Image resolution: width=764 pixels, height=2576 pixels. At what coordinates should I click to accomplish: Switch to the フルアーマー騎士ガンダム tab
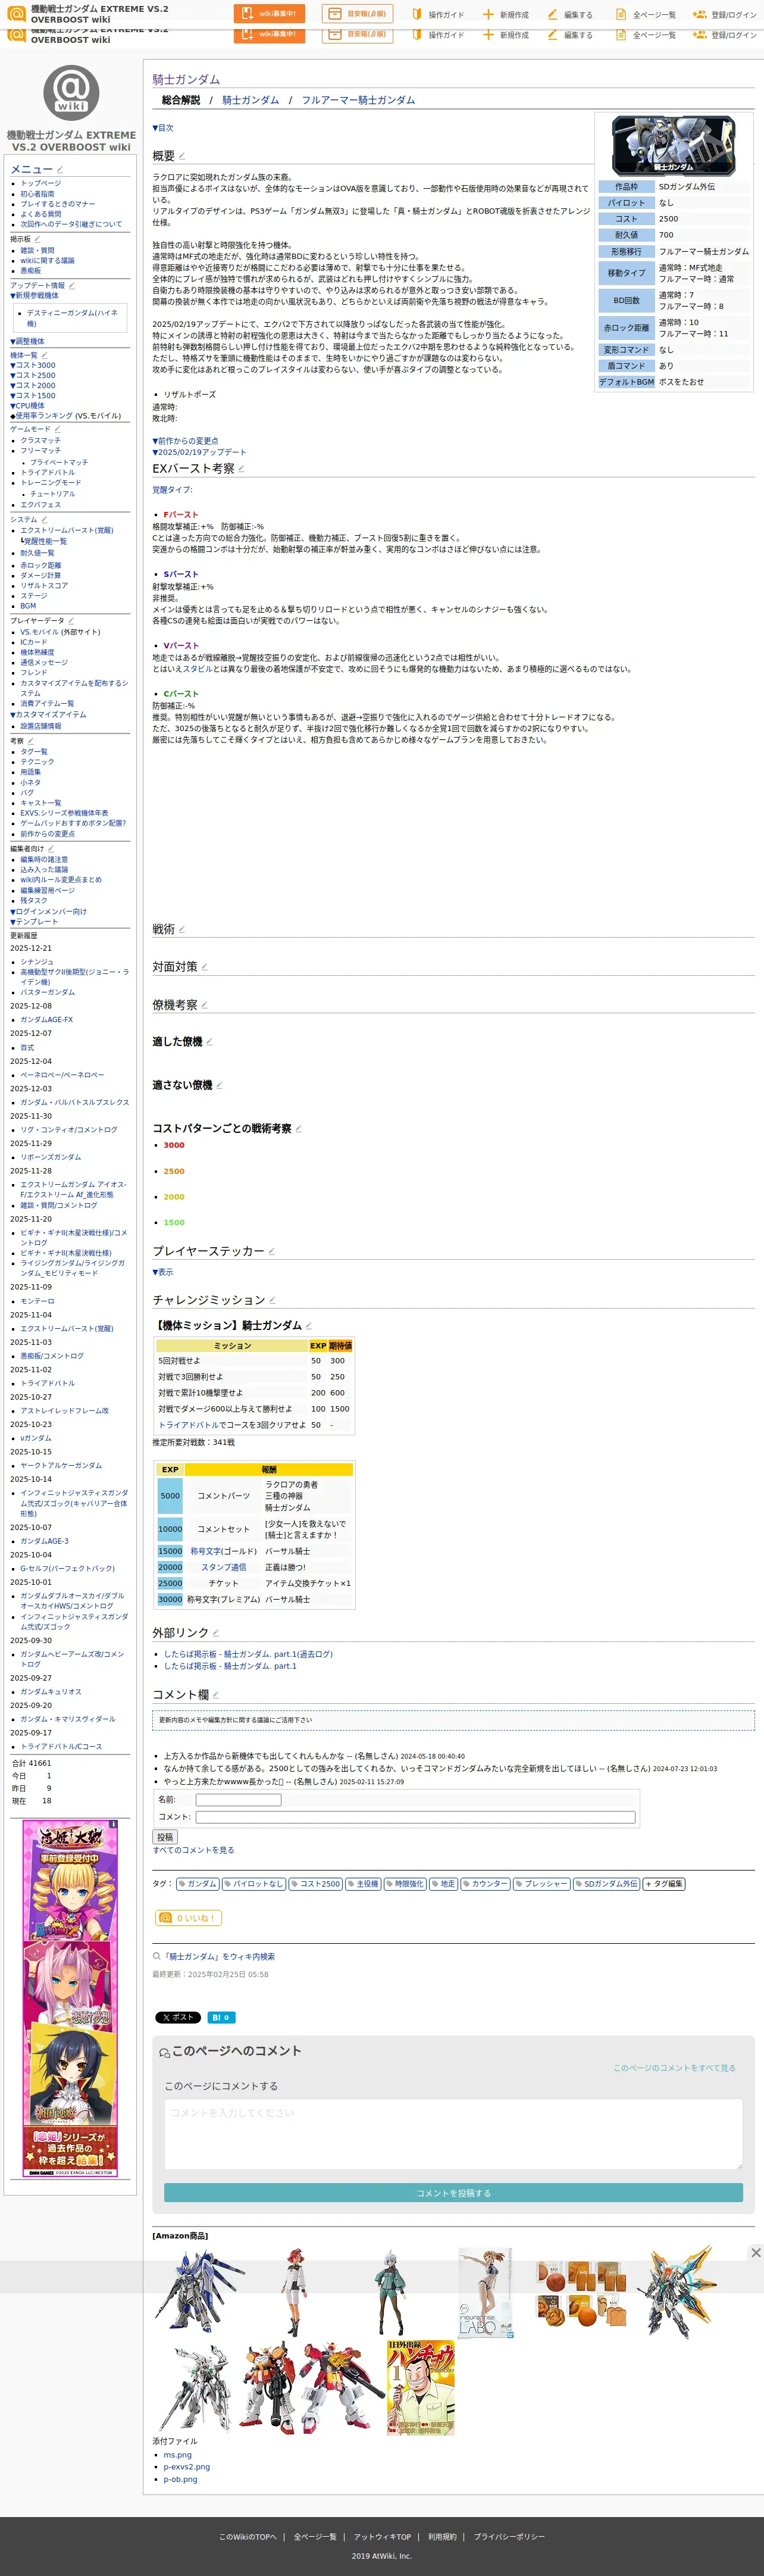(x=358, y=100)
